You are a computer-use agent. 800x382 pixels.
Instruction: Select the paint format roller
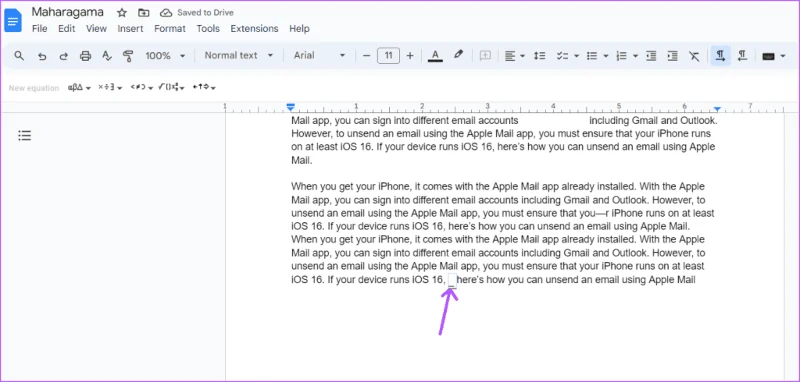(128, 56)
